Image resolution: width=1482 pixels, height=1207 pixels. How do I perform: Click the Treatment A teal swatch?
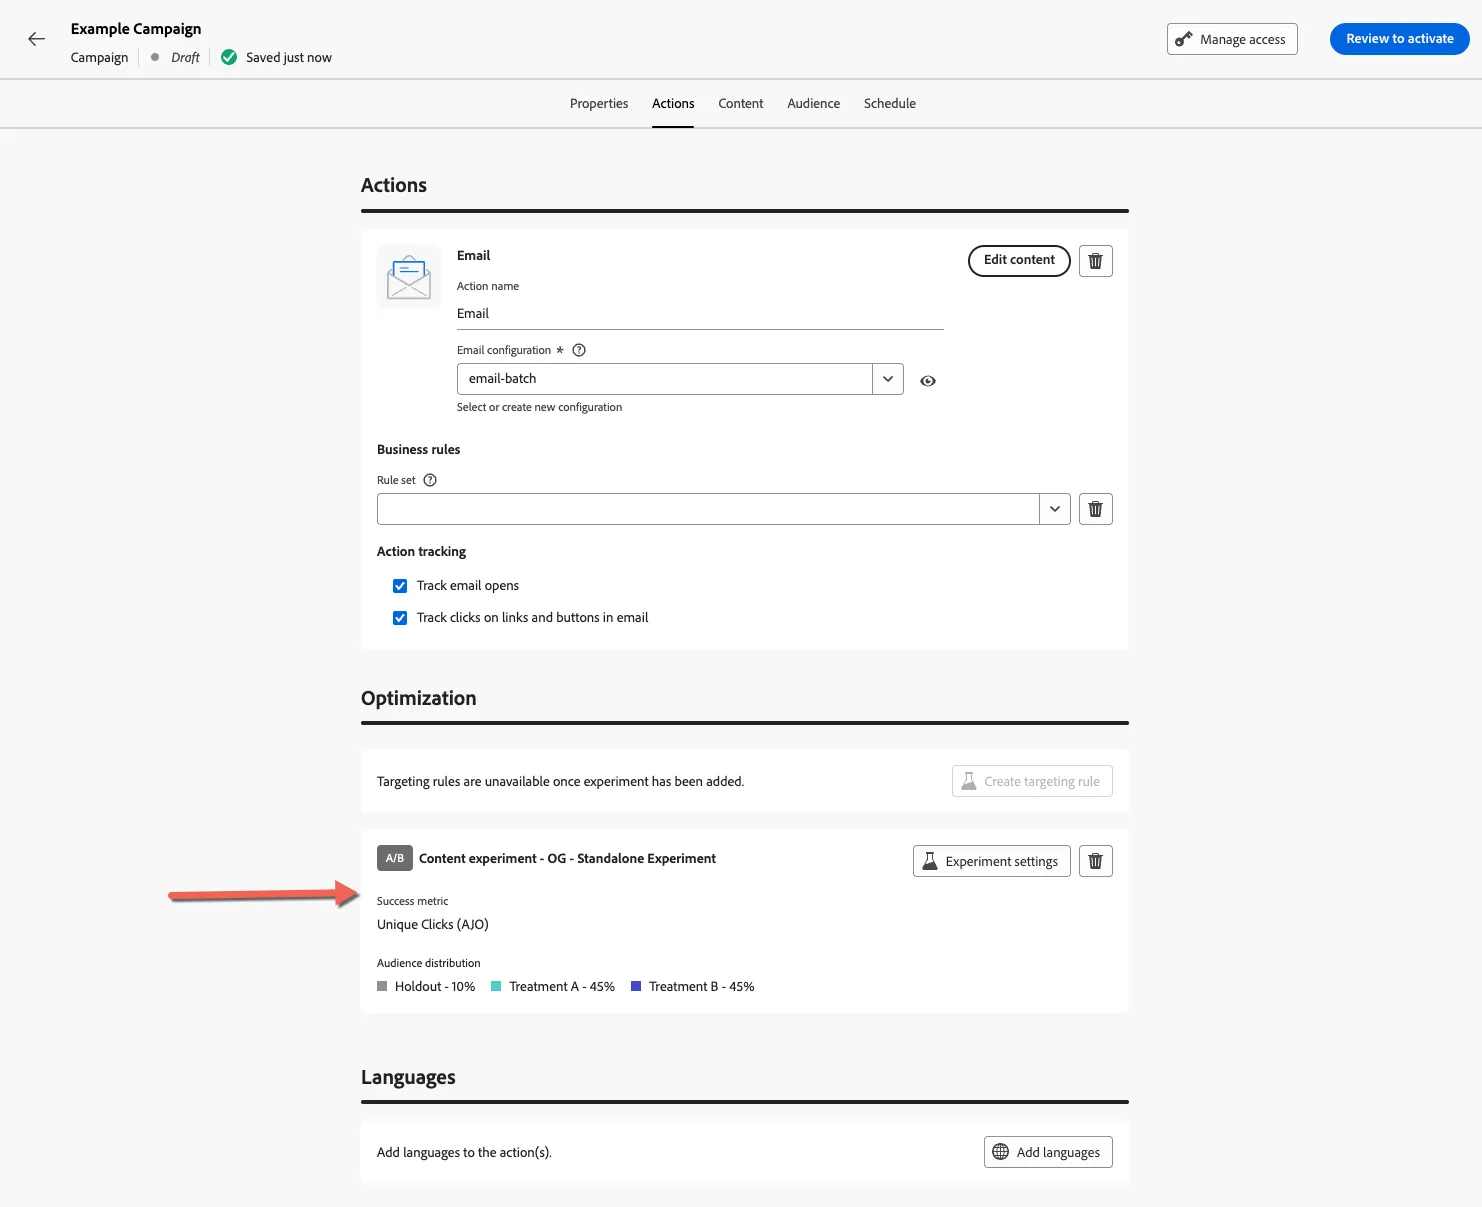tap(496, 986)
